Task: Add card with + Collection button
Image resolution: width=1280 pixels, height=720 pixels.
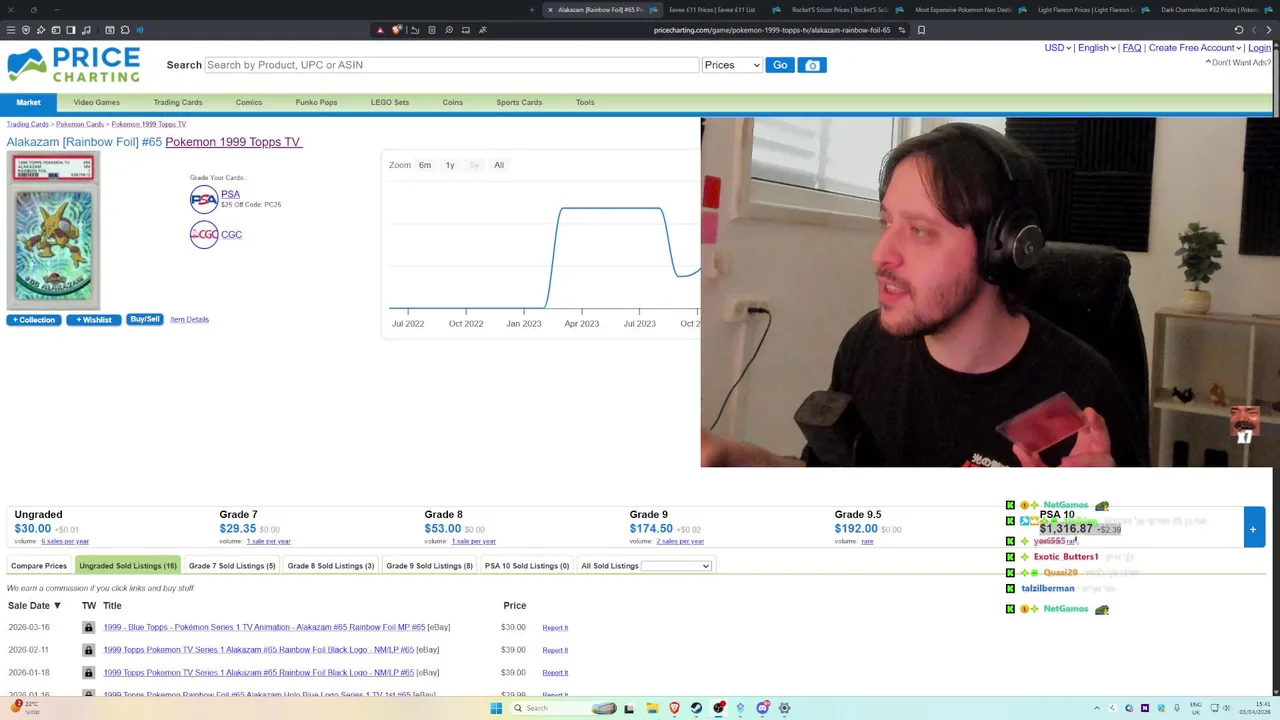Action: pyautogui.click(x=33, y=320)
